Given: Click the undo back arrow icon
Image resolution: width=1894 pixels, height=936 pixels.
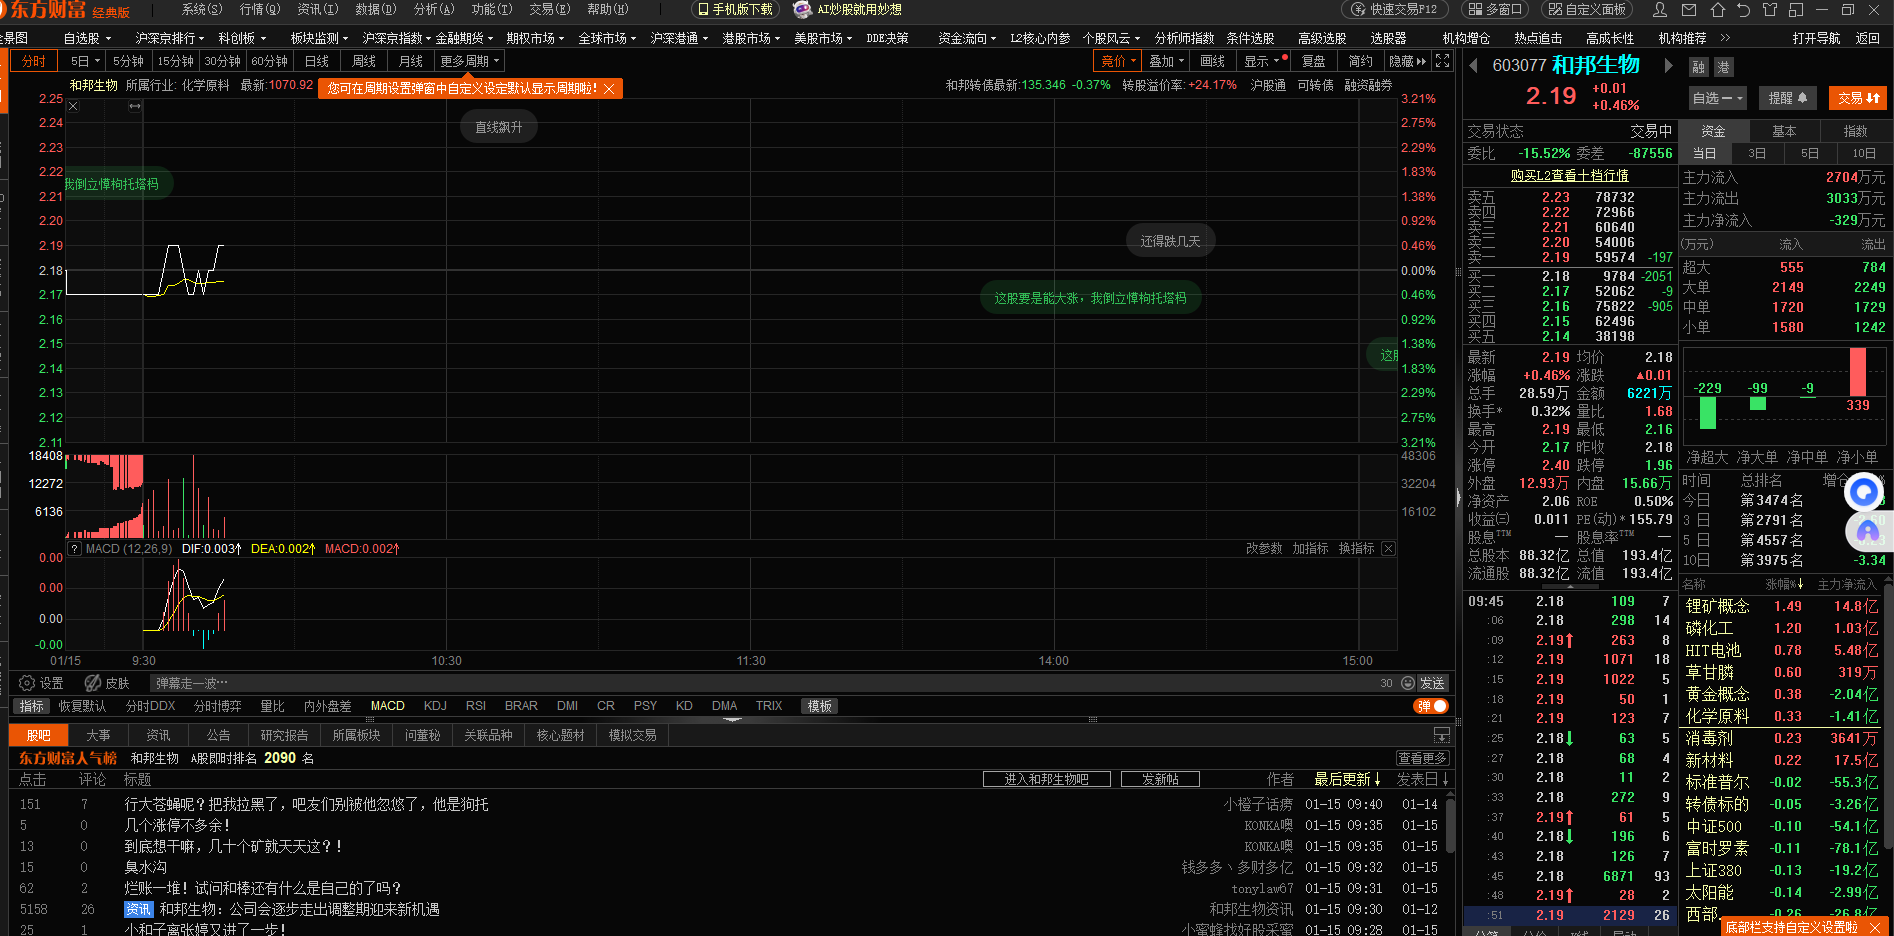Looking at the screenshot, I should tap(1743, 10).
